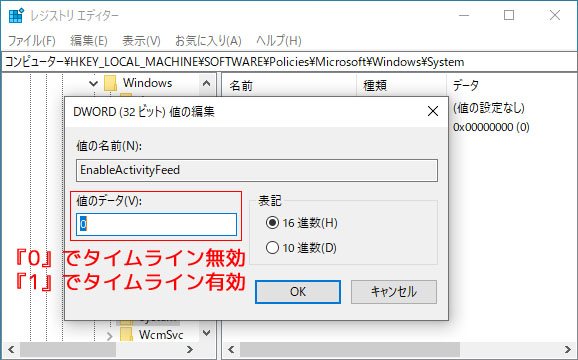Click the registry path address bar
The width and height of the screenshot is (578, 360).
(289, 62)
